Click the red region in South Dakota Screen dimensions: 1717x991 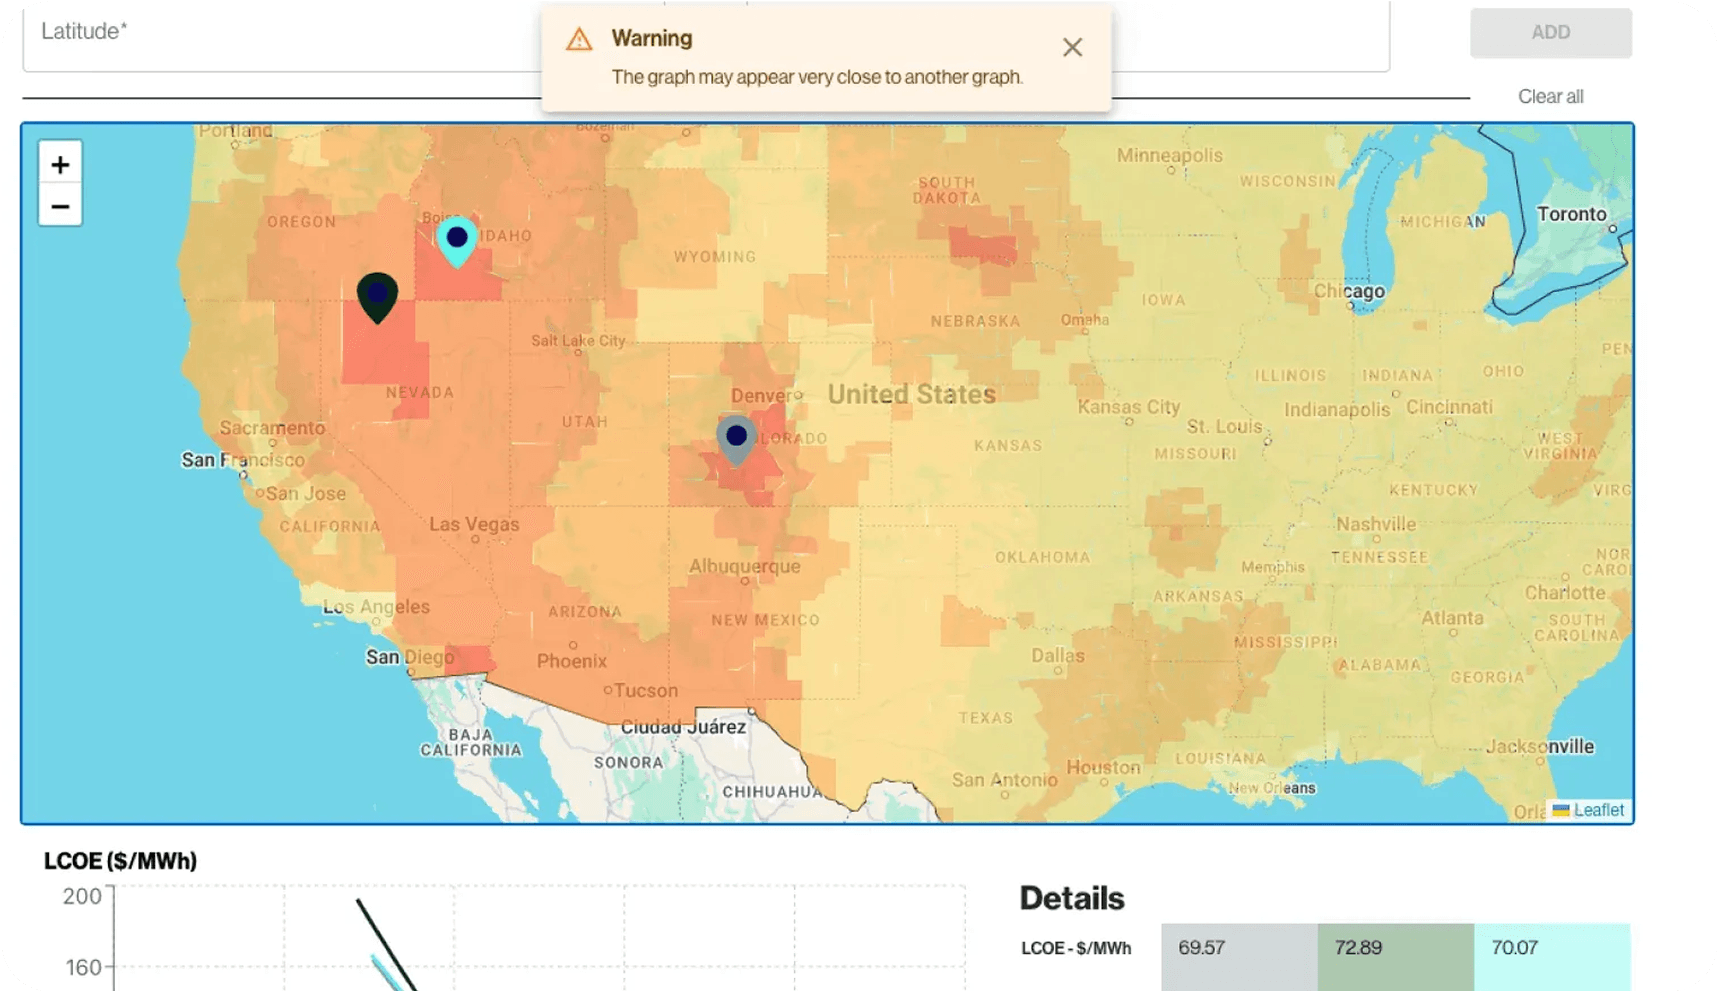981,247
